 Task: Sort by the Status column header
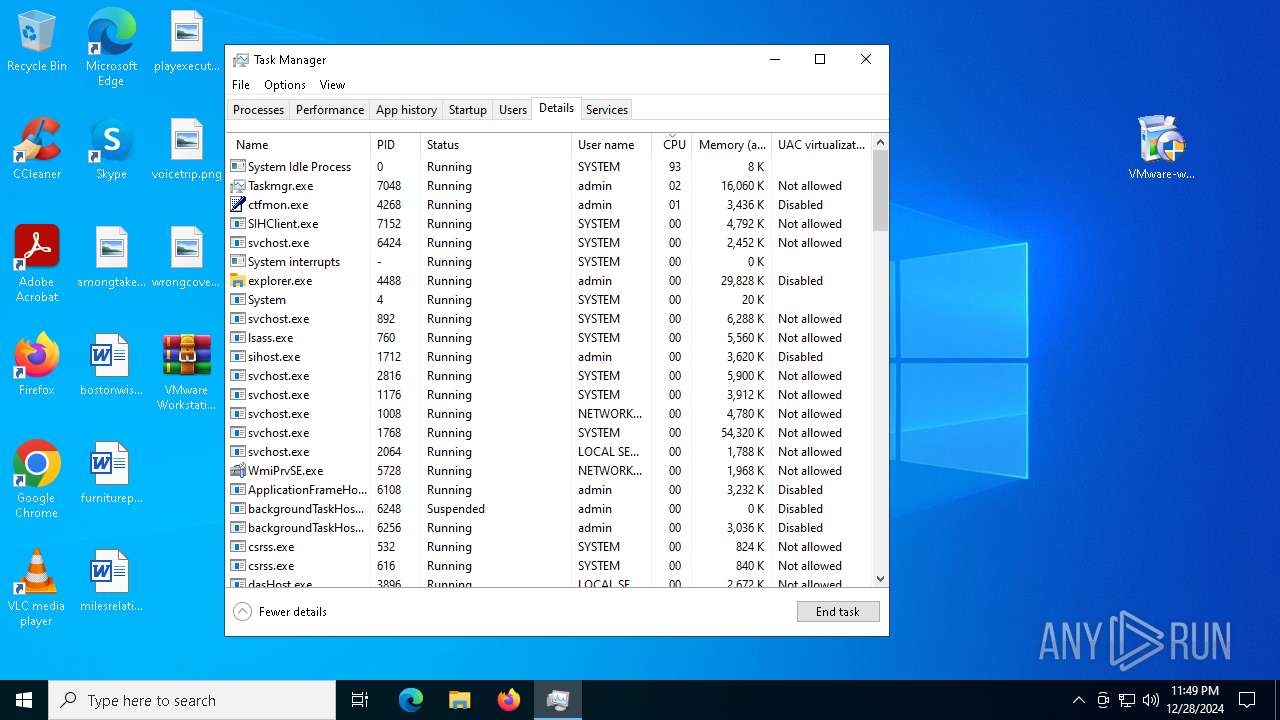point(495,145)
